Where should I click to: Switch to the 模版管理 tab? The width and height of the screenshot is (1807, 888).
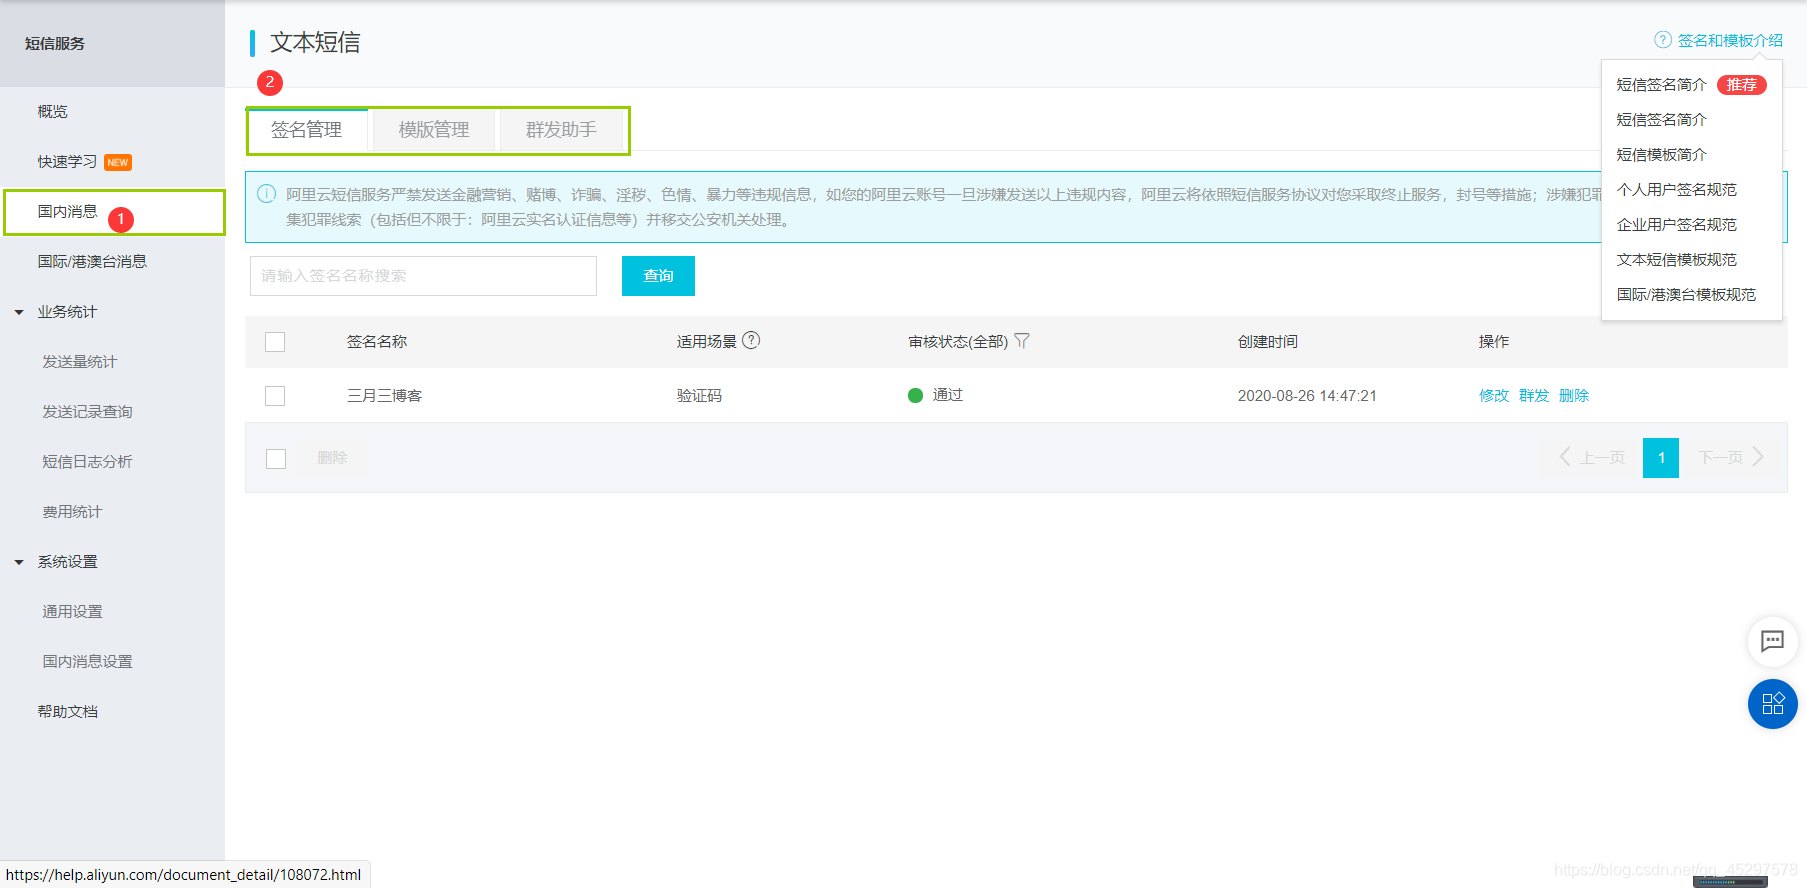pyautogui.click(x=434, y=130)
